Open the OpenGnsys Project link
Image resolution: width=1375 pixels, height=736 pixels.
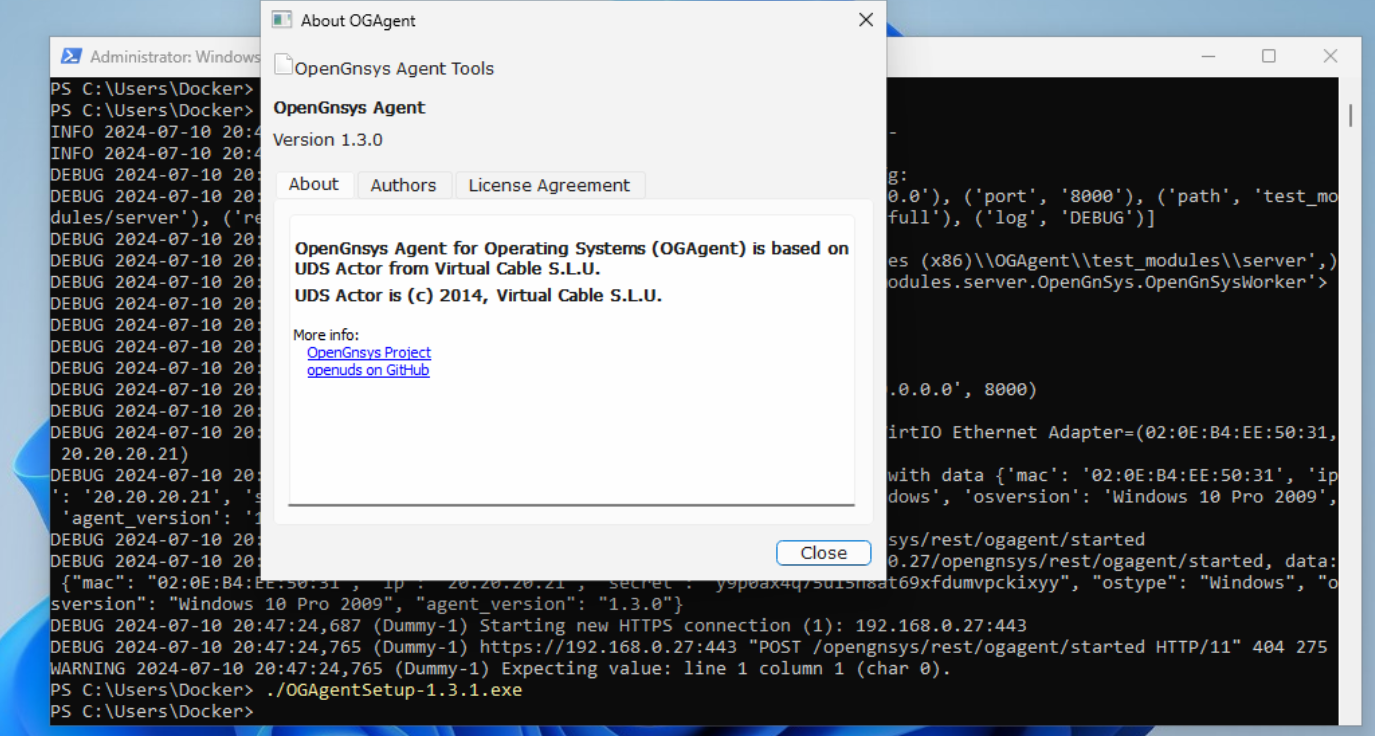[x=369, y=352]
